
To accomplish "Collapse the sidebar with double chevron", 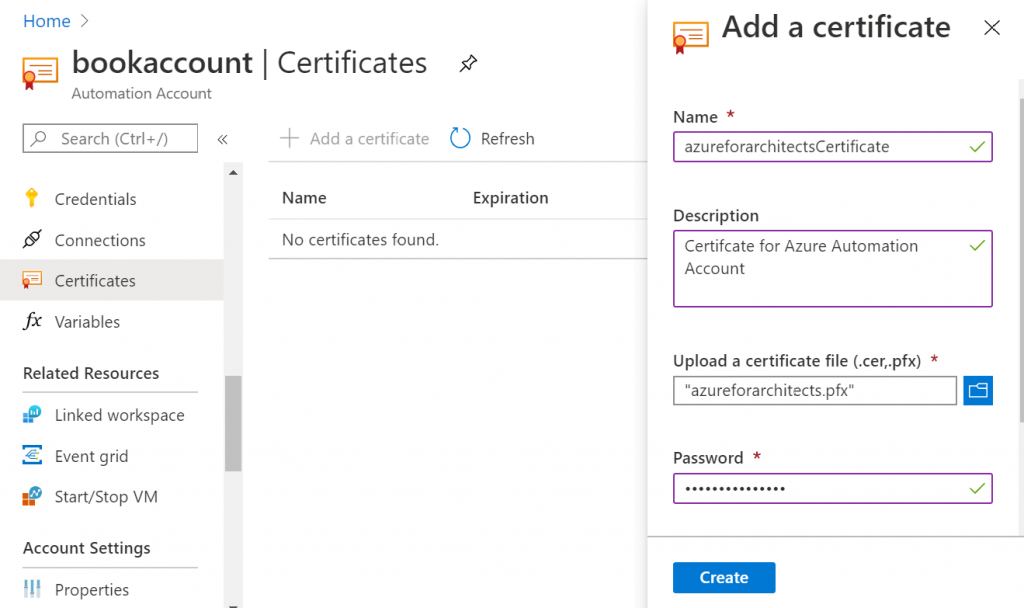I will point(222,139).
